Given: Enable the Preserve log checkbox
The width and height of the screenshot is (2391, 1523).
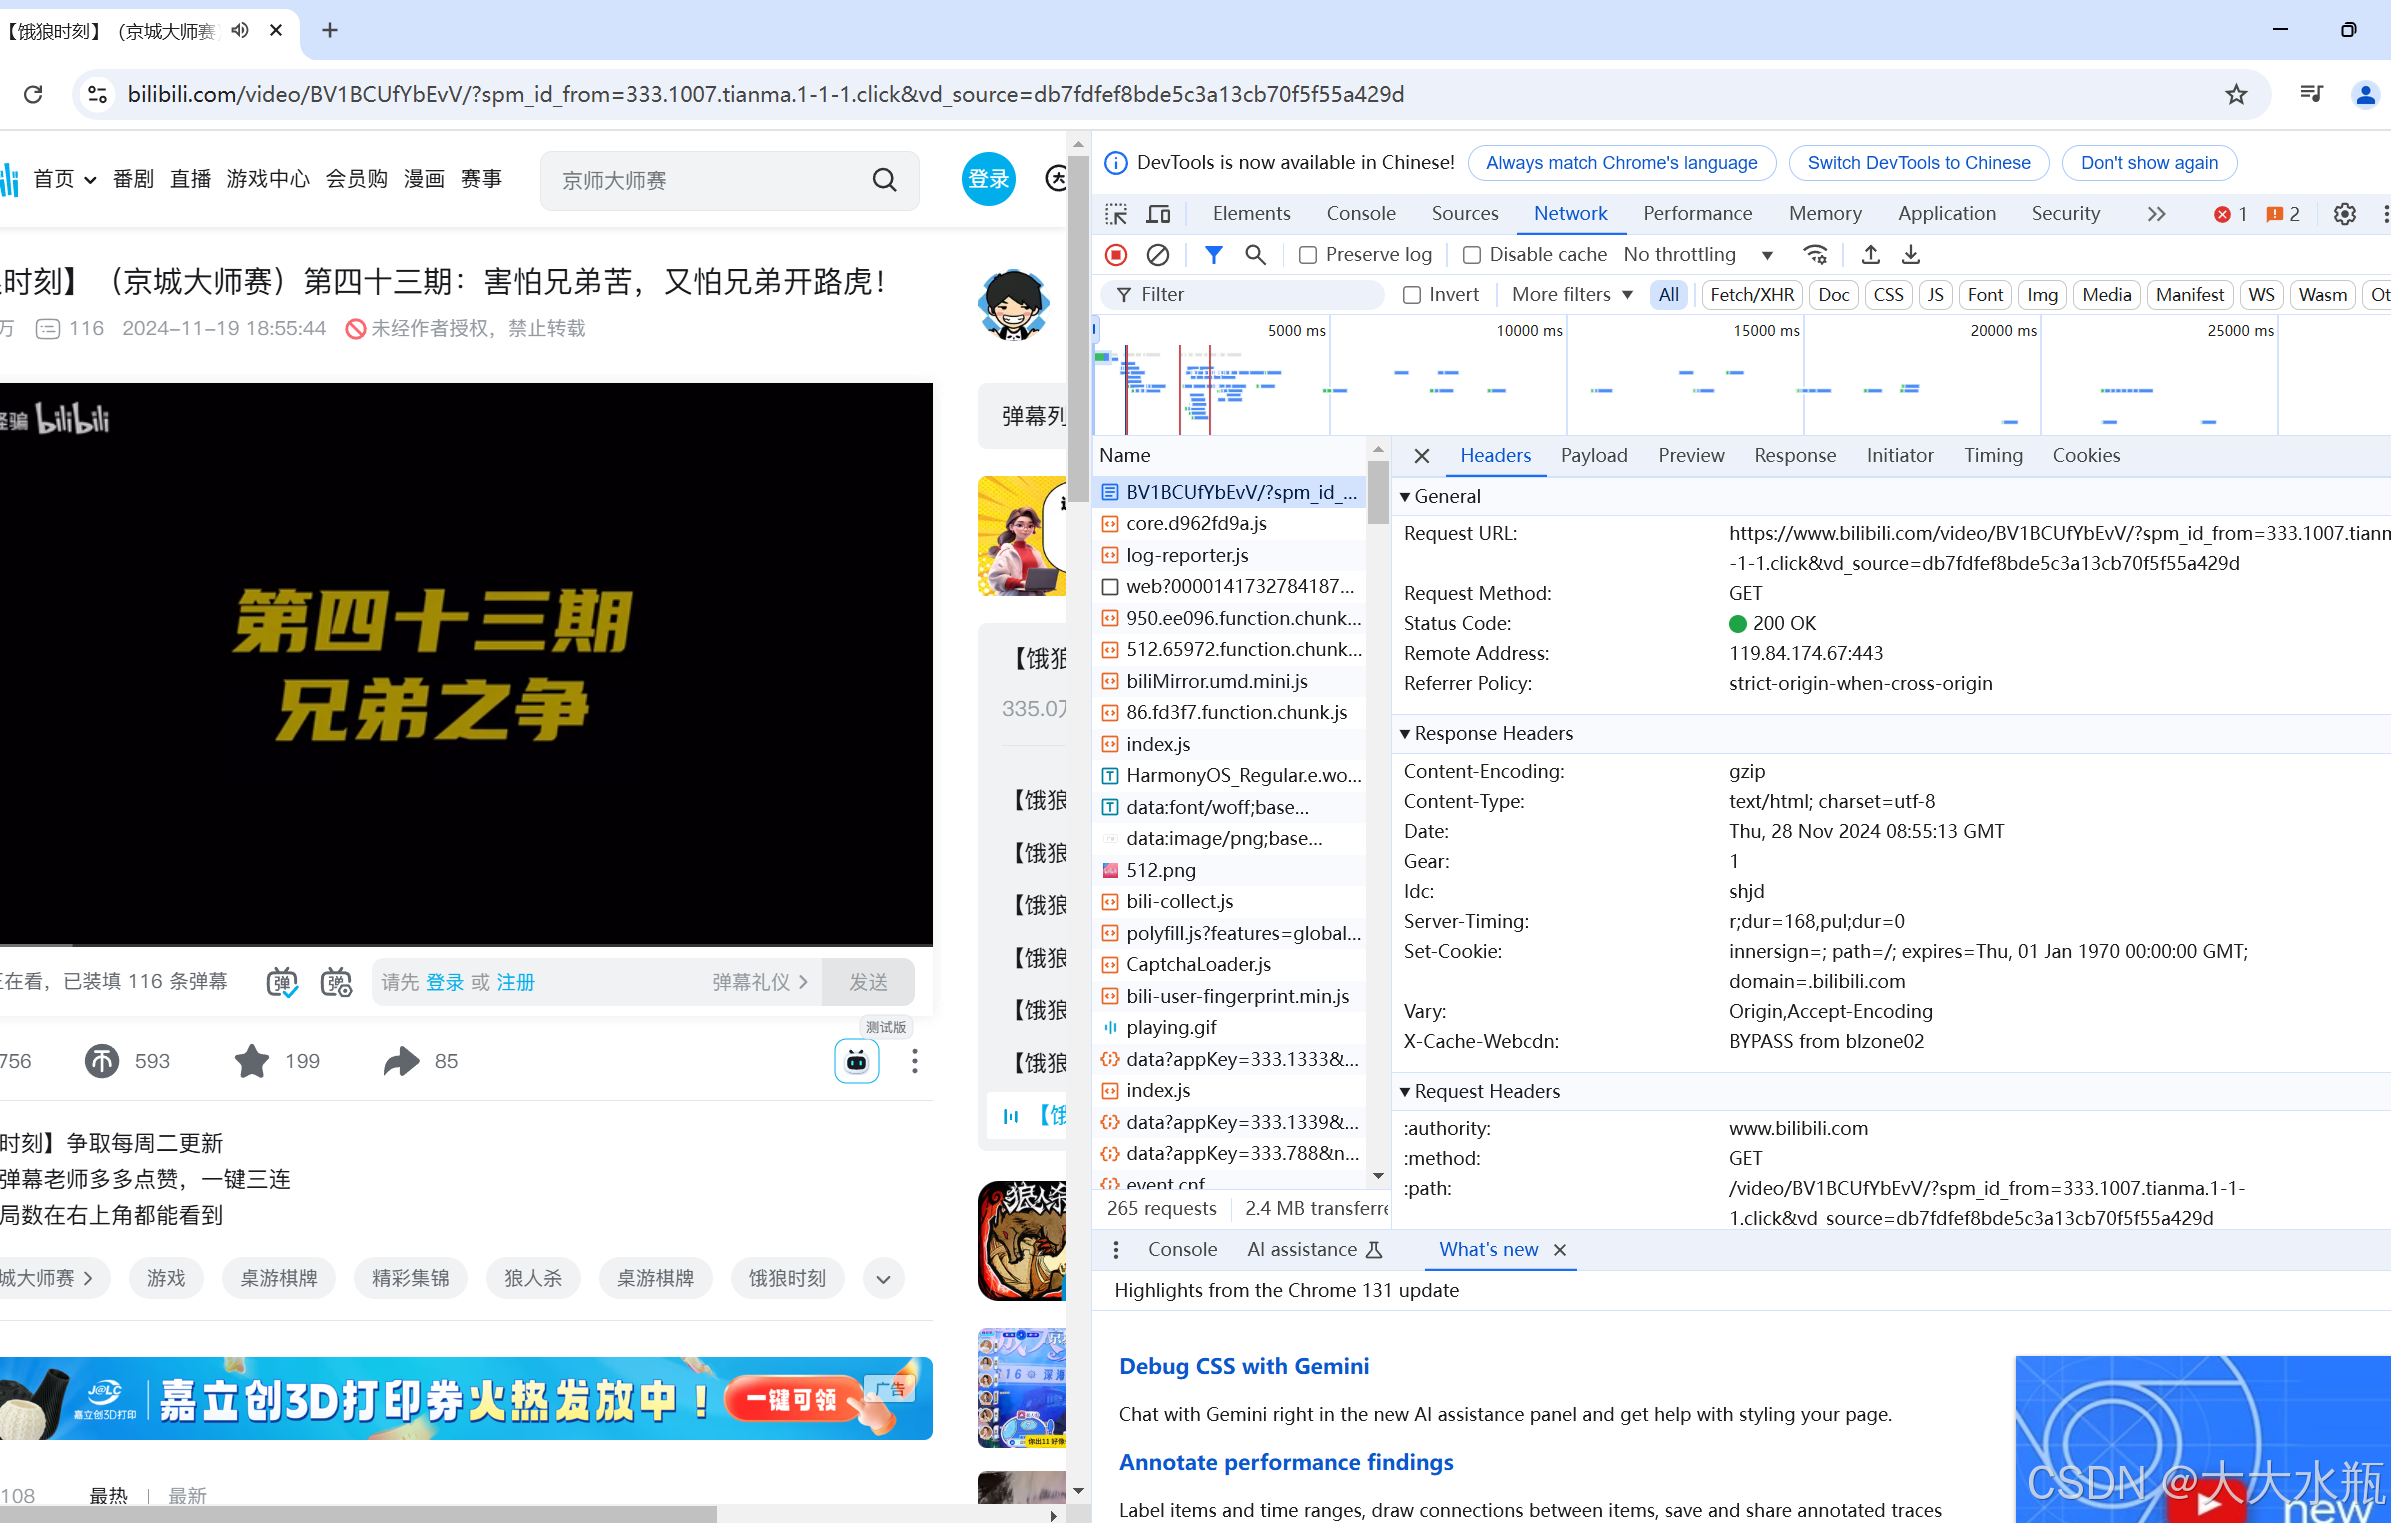Looking at the screenshot, I should pos(1306,255).
